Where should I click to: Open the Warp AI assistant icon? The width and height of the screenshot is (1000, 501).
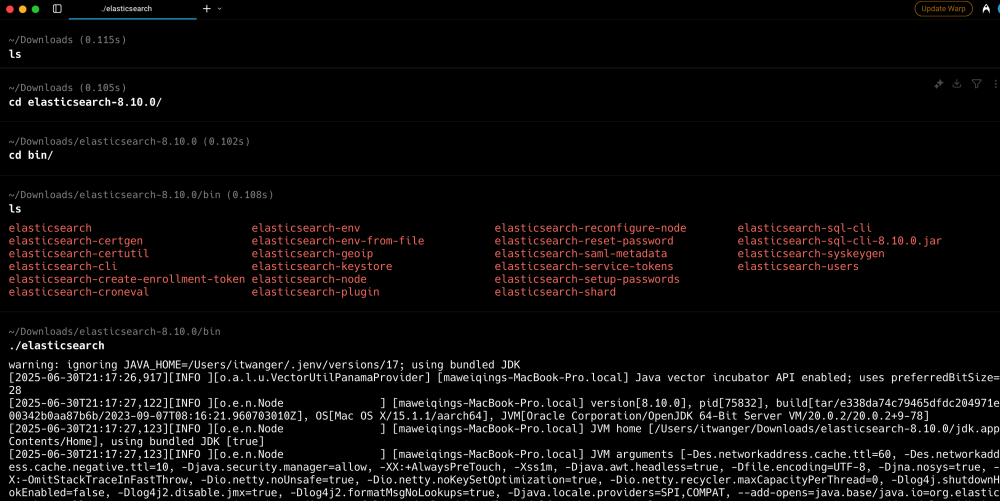[985, 8]
